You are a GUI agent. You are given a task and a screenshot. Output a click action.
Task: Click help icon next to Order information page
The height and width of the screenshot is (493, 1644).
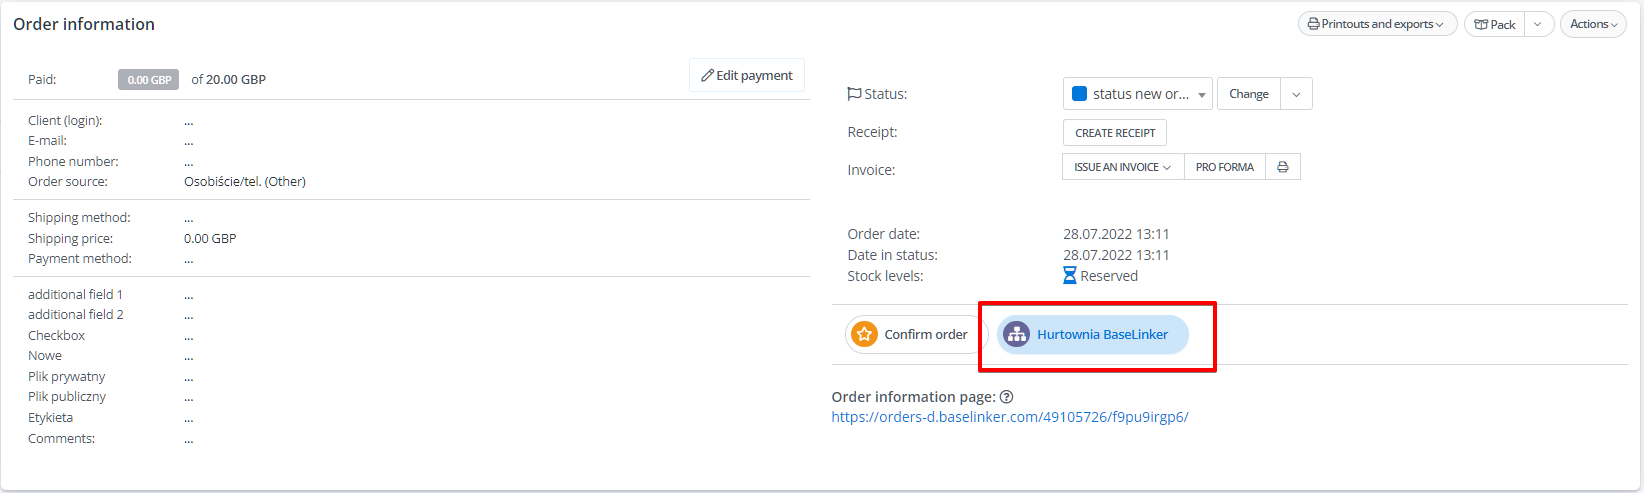(x=1006, y=397)
